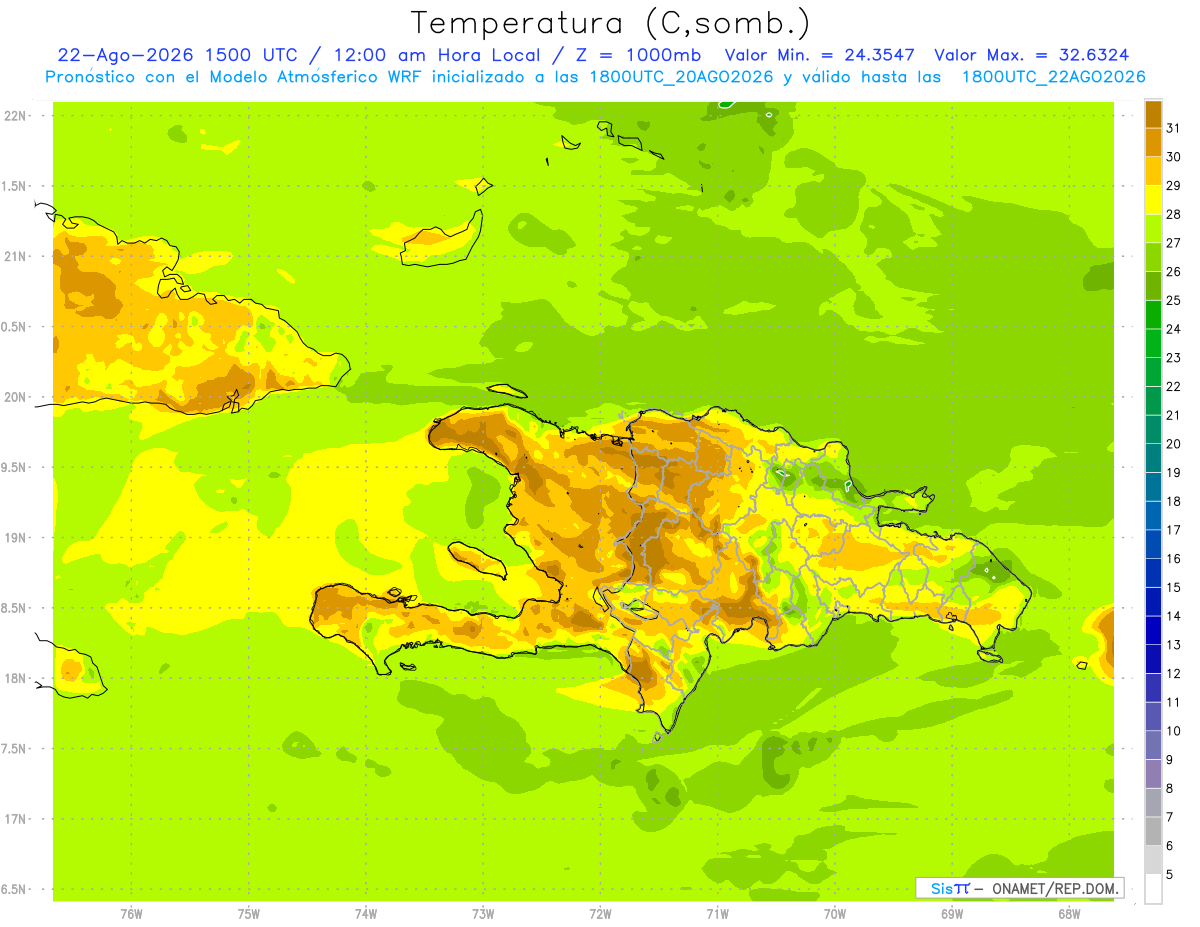Click the colorbar value '27'
The image size is (1200, 927).
pos(1174,243)
